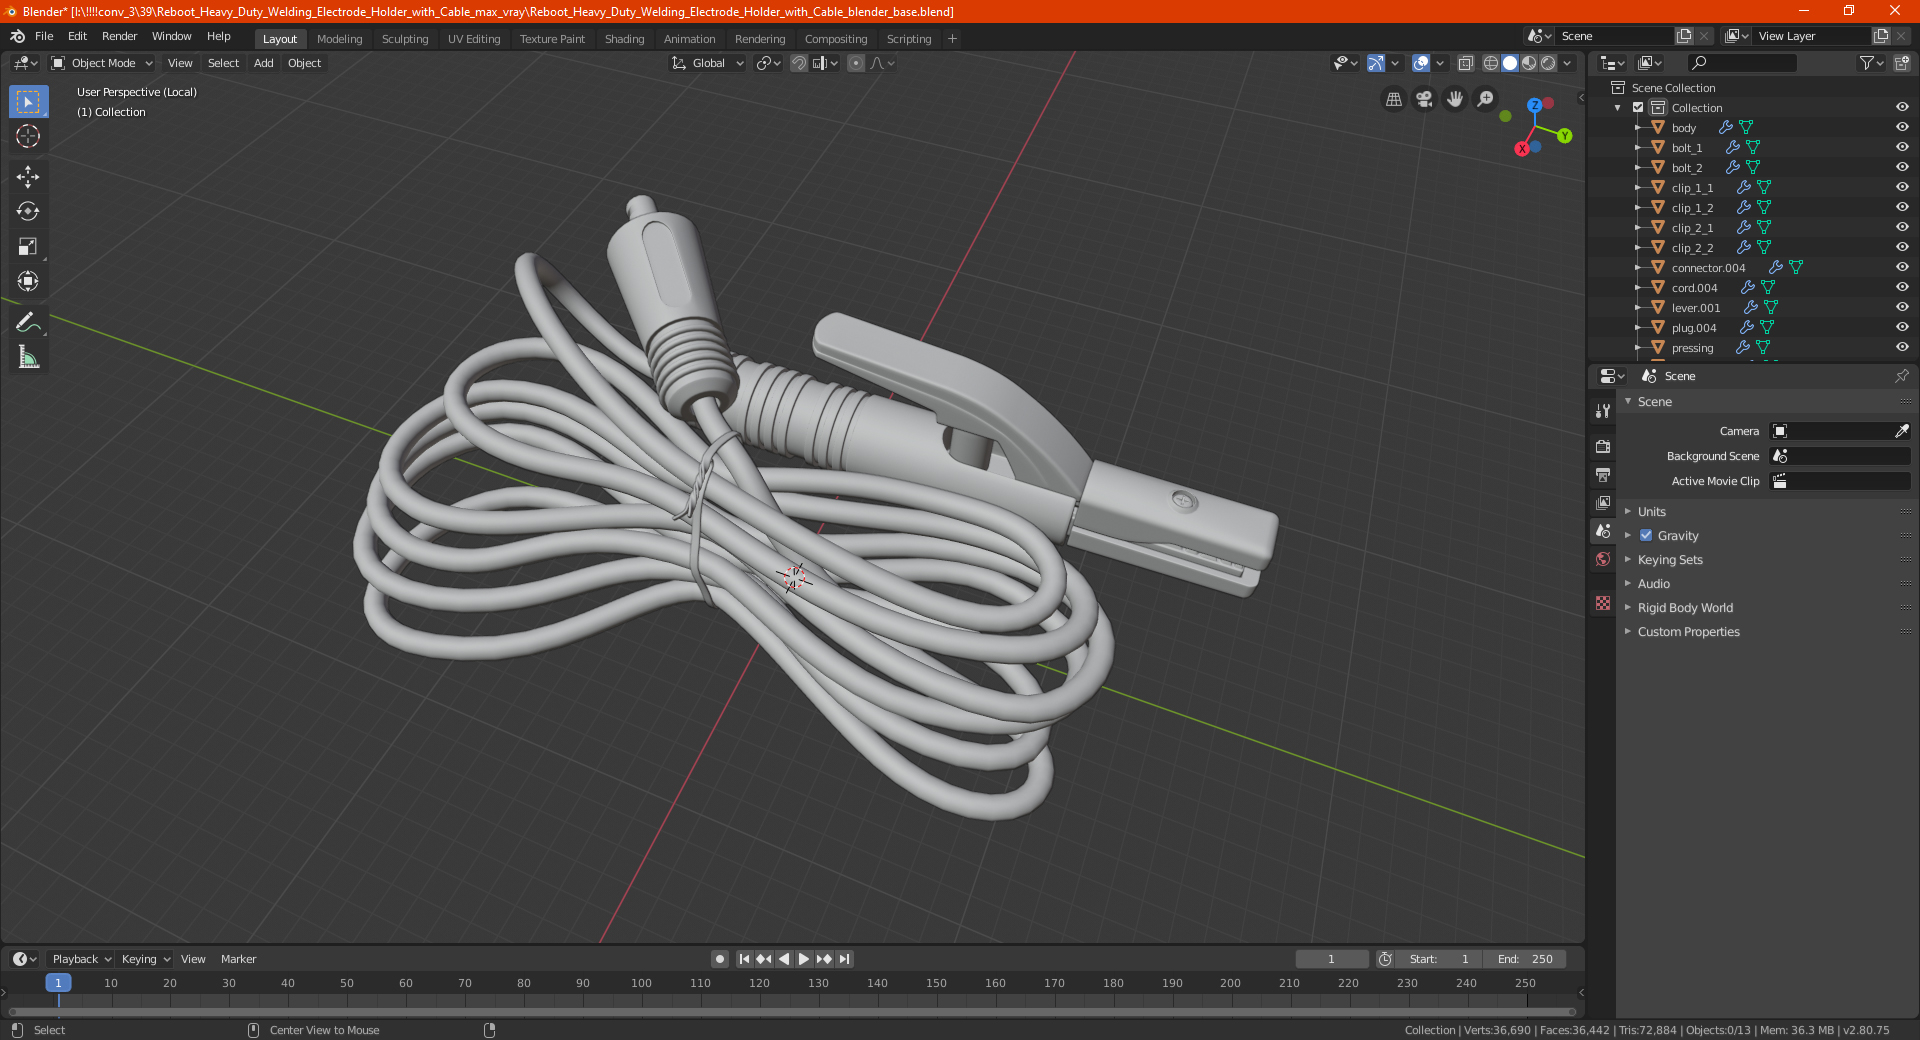Hide the pressing object in viewport
Viewport: 1920px width, 1040px height.
pyautogui.click(x=1902, y=348)
